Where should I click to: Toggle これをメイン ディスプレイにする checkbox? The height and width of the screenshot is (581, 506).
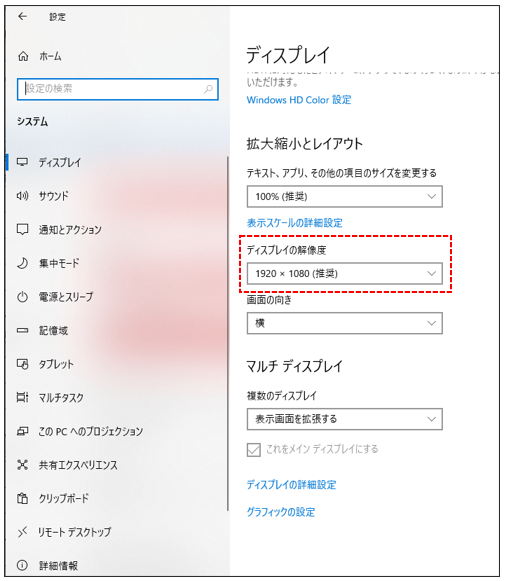[254, 450]
